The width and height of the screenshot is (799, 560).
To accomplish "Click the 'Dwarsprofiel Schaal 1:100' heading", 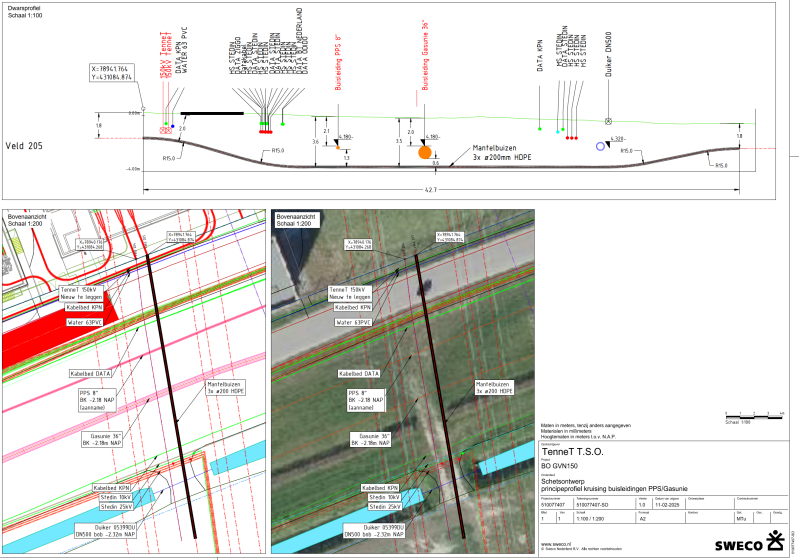I will click(x=25, y=12).
